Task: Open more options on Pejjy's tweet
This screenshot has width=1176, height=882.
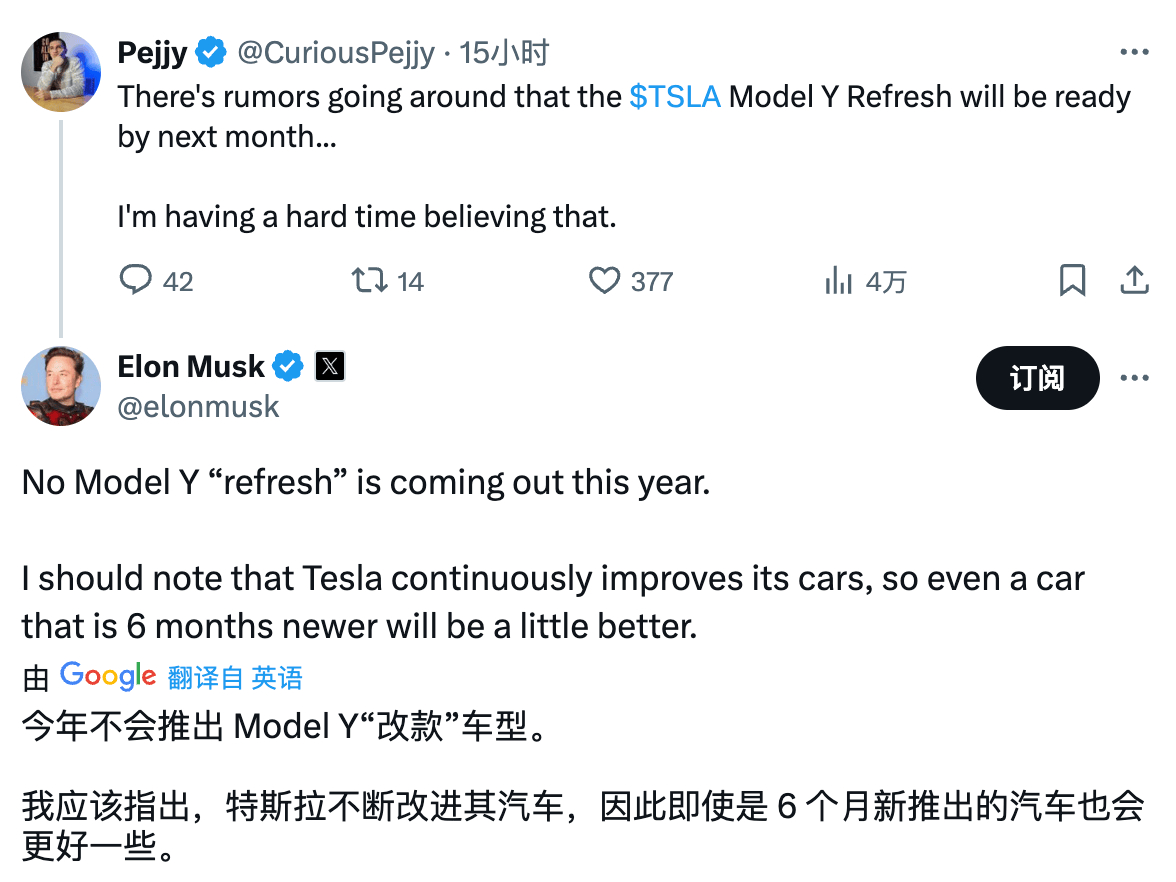Action: pyautogui.click(x=1134, y=53)
